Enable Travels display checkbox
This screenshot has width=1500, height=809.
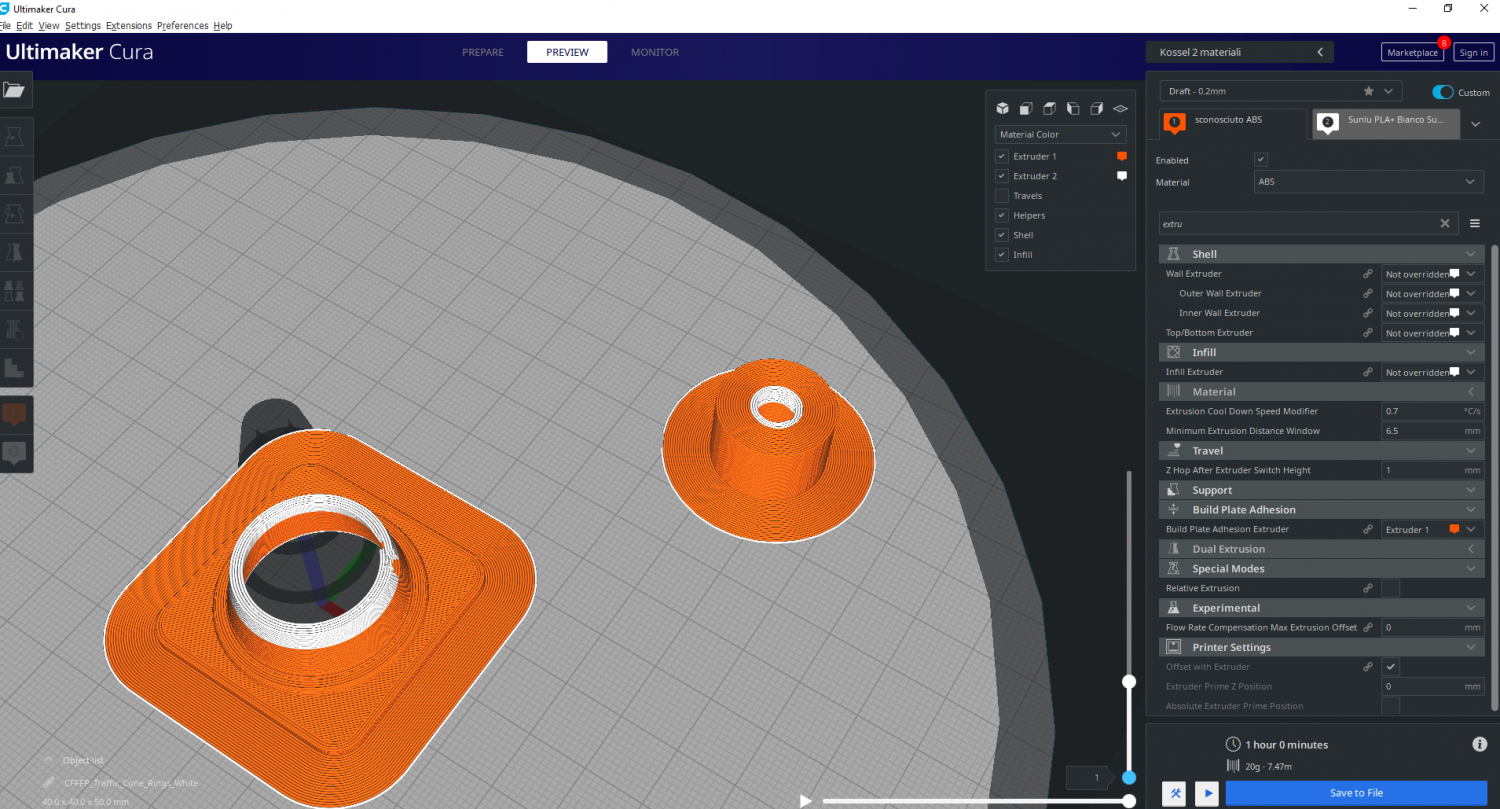click(1001, 196)
